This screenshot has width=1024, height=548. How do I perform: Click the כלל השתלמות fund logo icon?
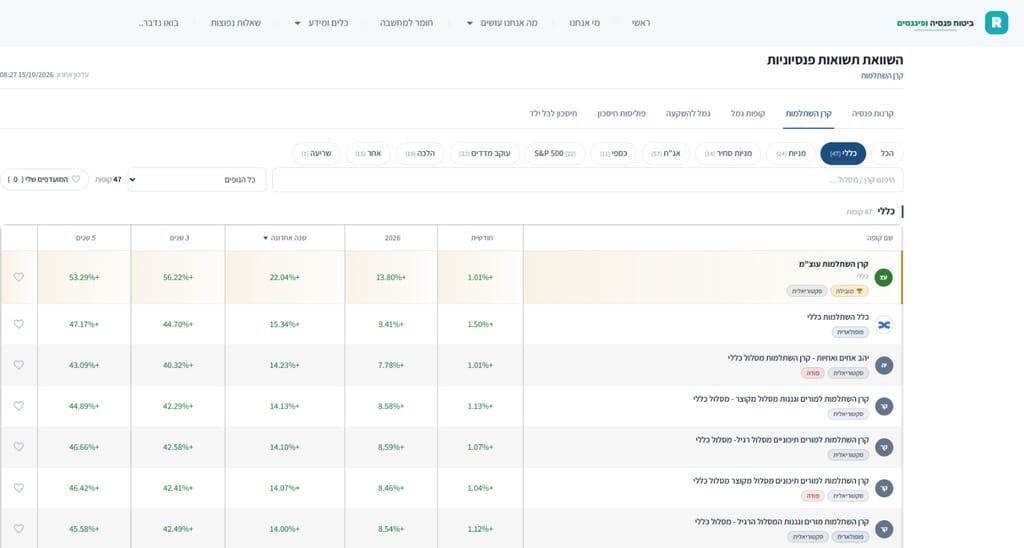tap(884, 325)
